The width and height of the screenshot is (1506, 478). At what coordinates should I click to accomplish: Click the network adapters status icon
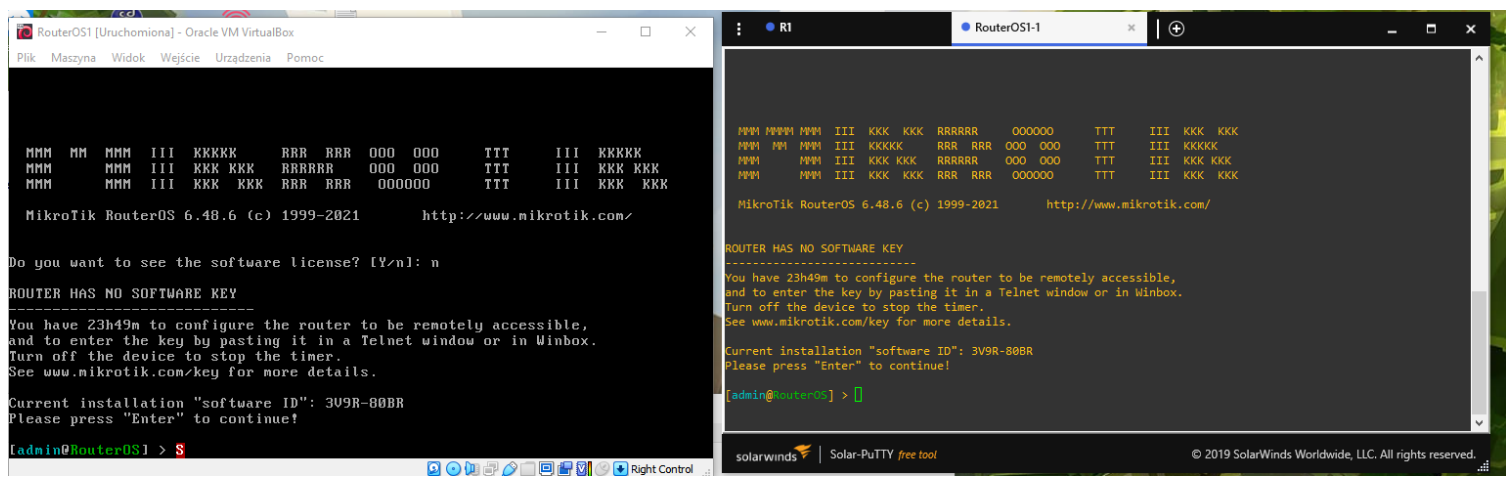pyautogui.click(x=490, y=469)
